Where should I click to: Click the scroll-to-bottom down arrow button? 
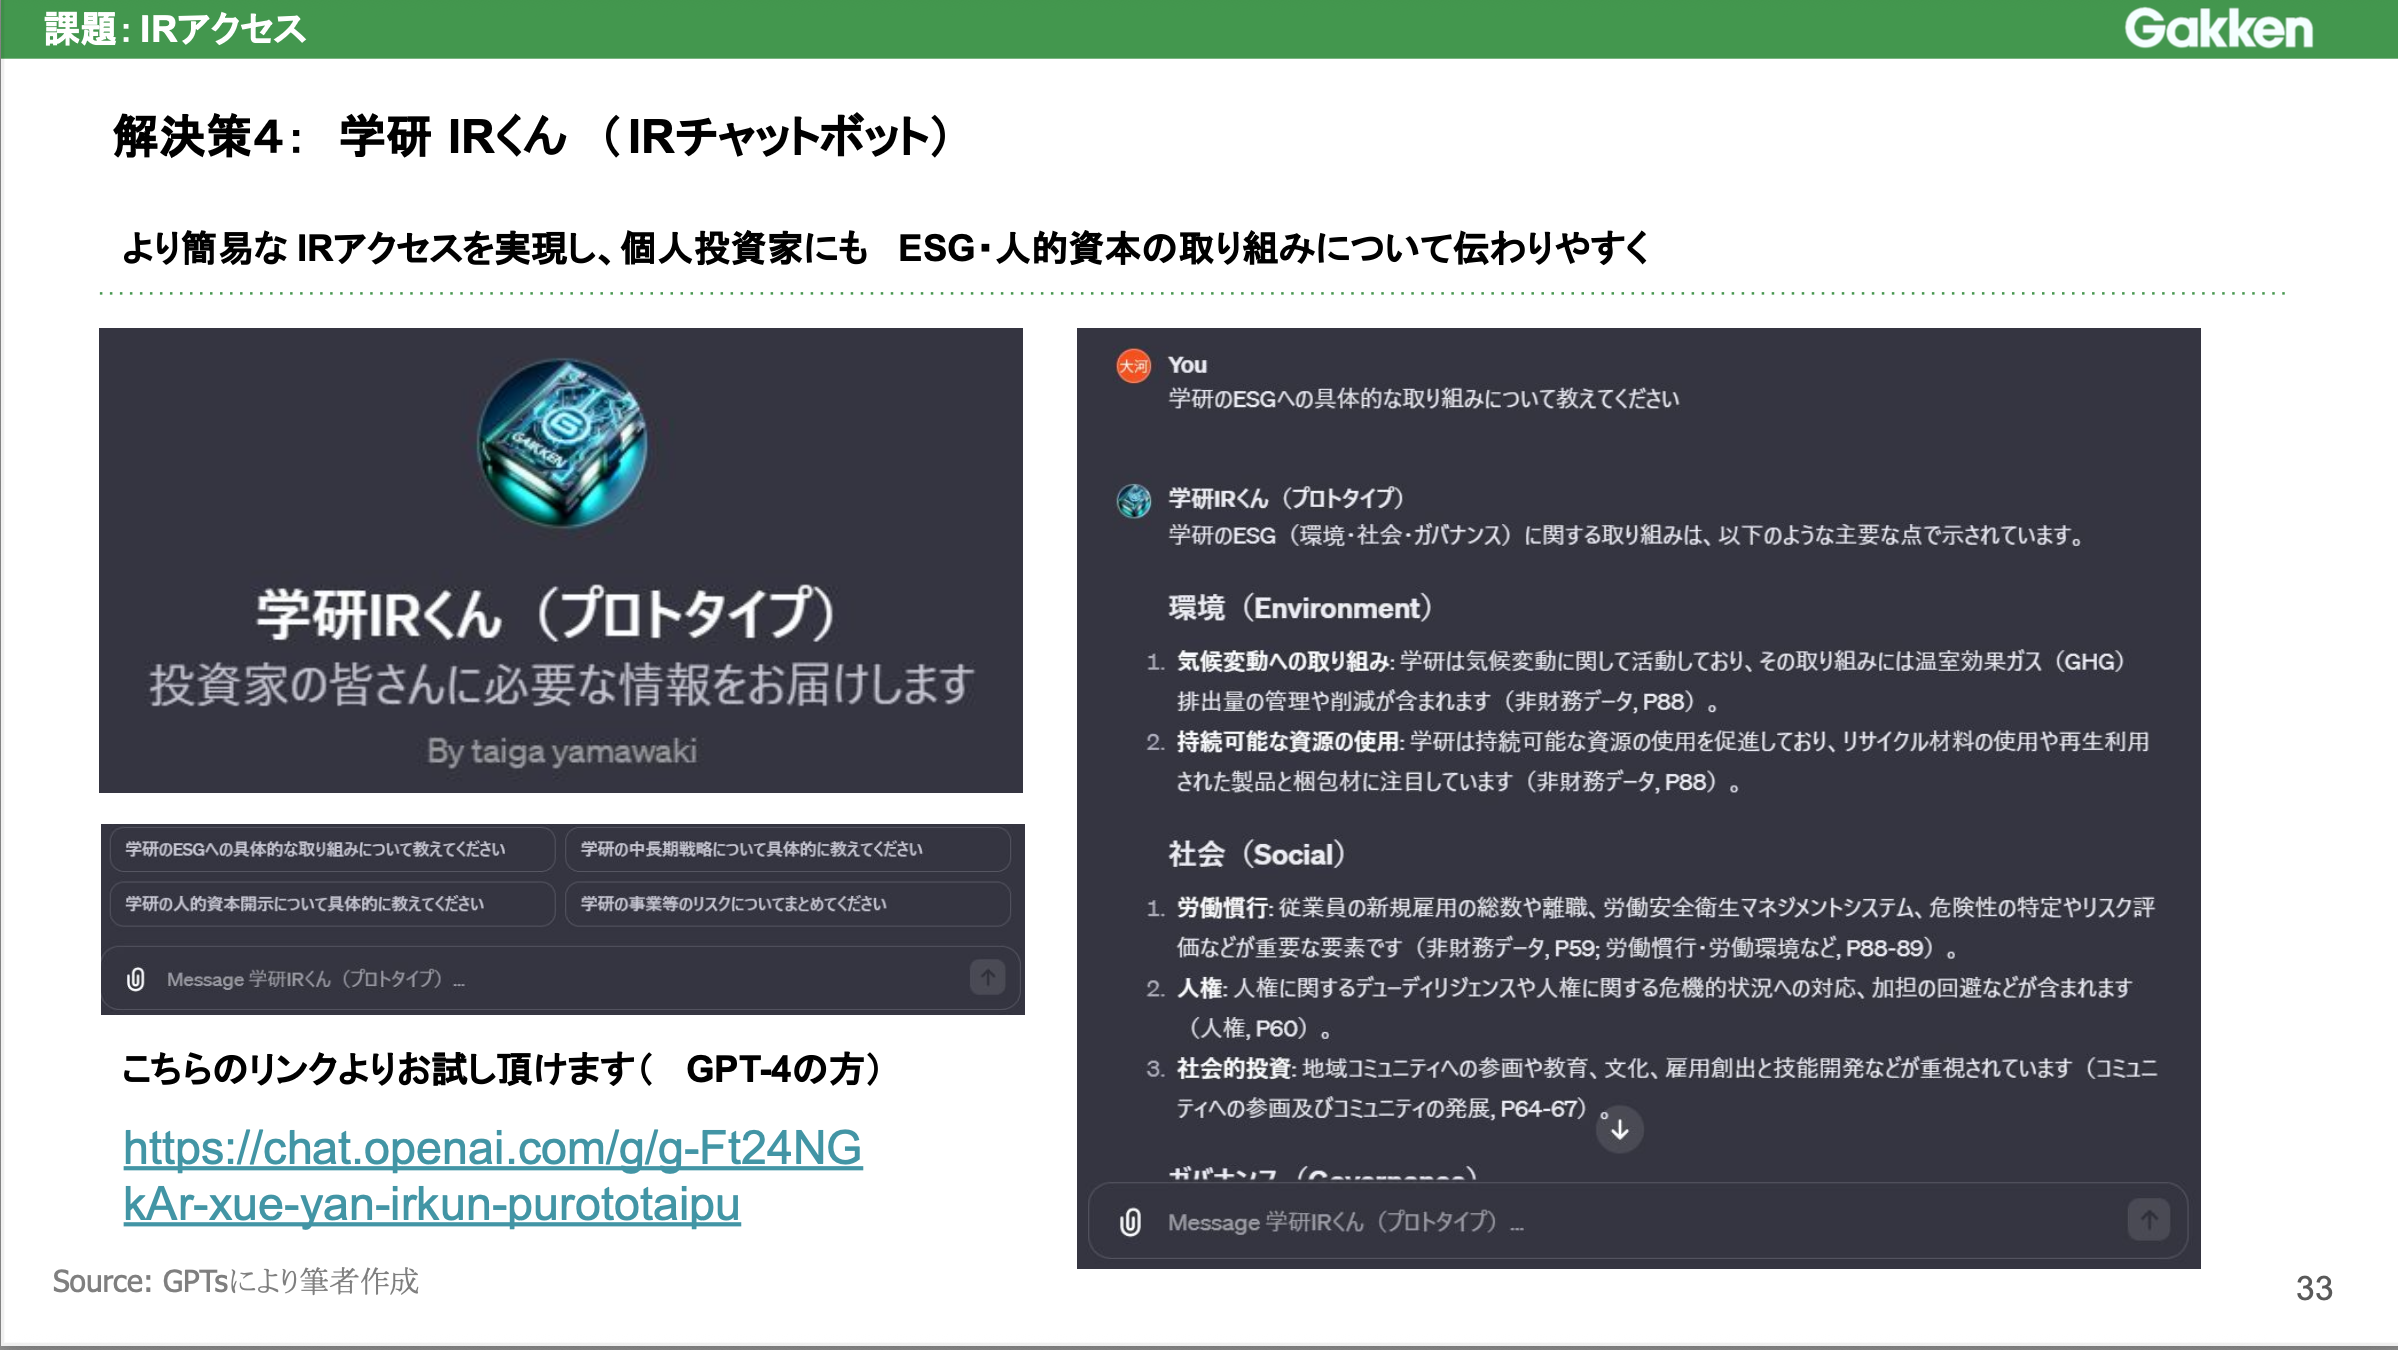click(1619, 1130)
